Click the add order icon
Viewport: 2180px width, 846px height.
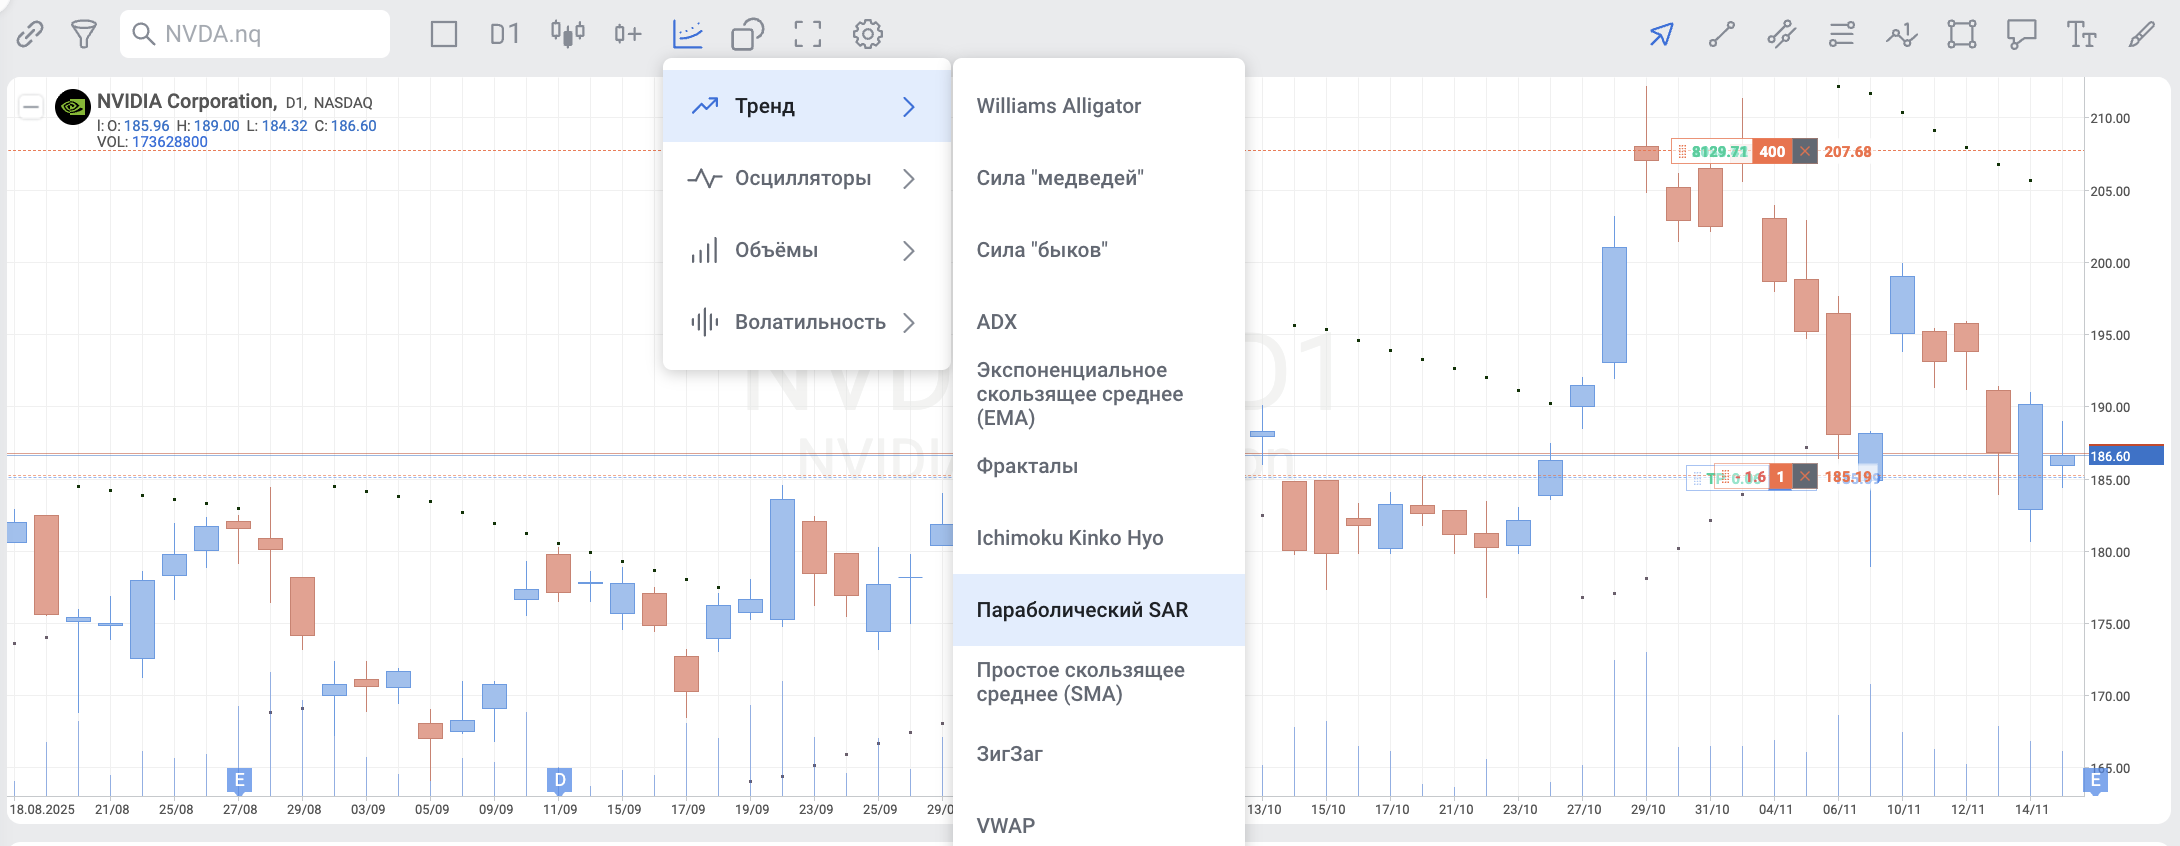click(x=627, y=34)
